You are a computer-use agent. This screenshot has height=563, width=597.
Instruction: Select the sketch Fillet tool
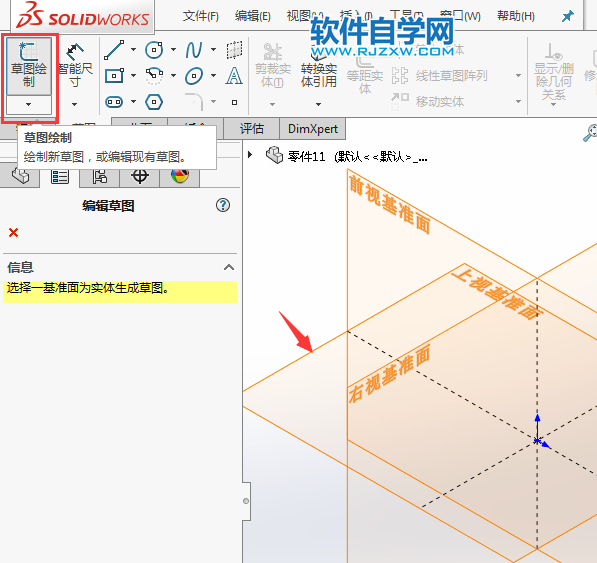[x=194, y=102]
